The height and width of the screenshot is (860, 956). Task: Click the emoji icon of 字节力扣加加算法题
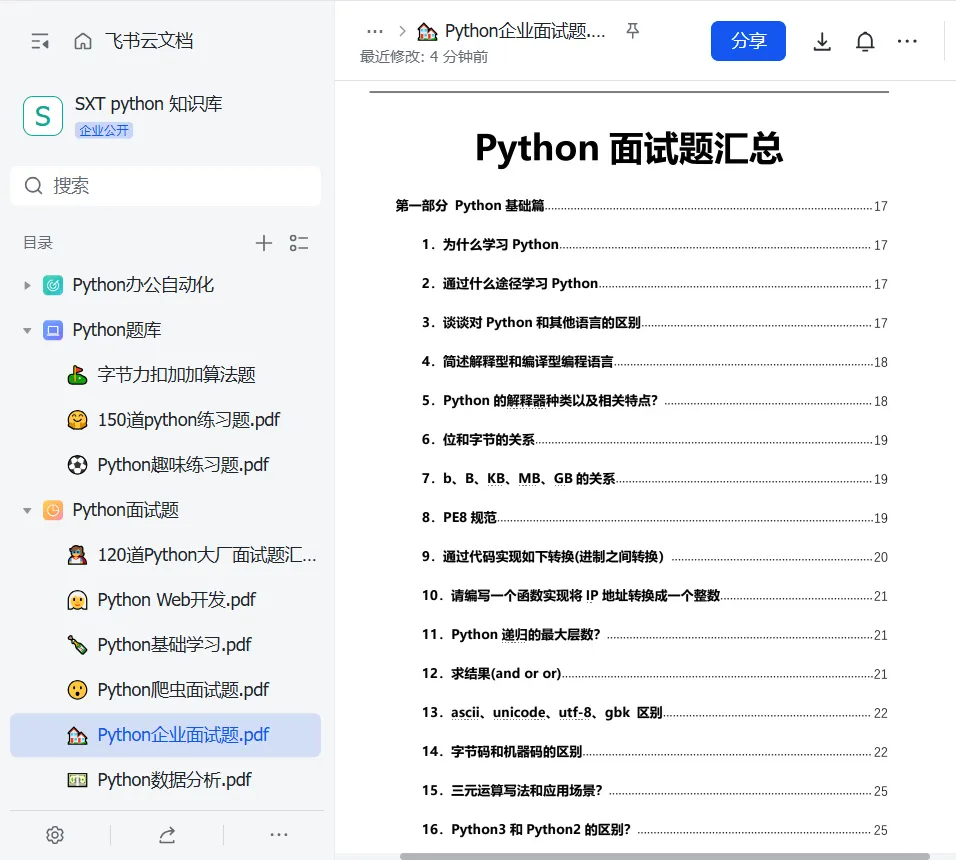pos(77,375)
